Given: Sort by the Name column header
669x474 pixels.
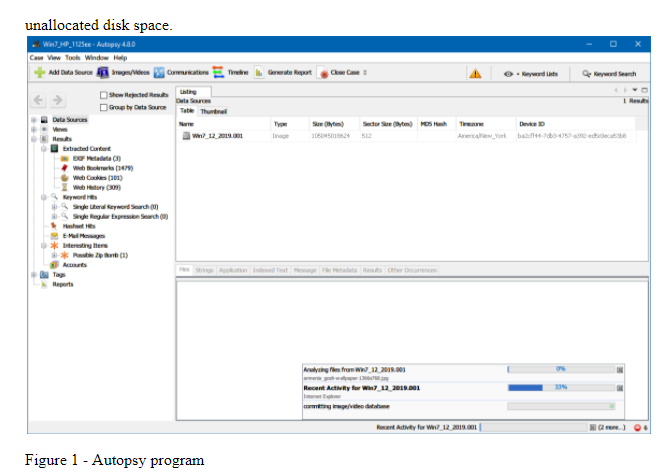Looking at the screenshot, I should [223, 124].
